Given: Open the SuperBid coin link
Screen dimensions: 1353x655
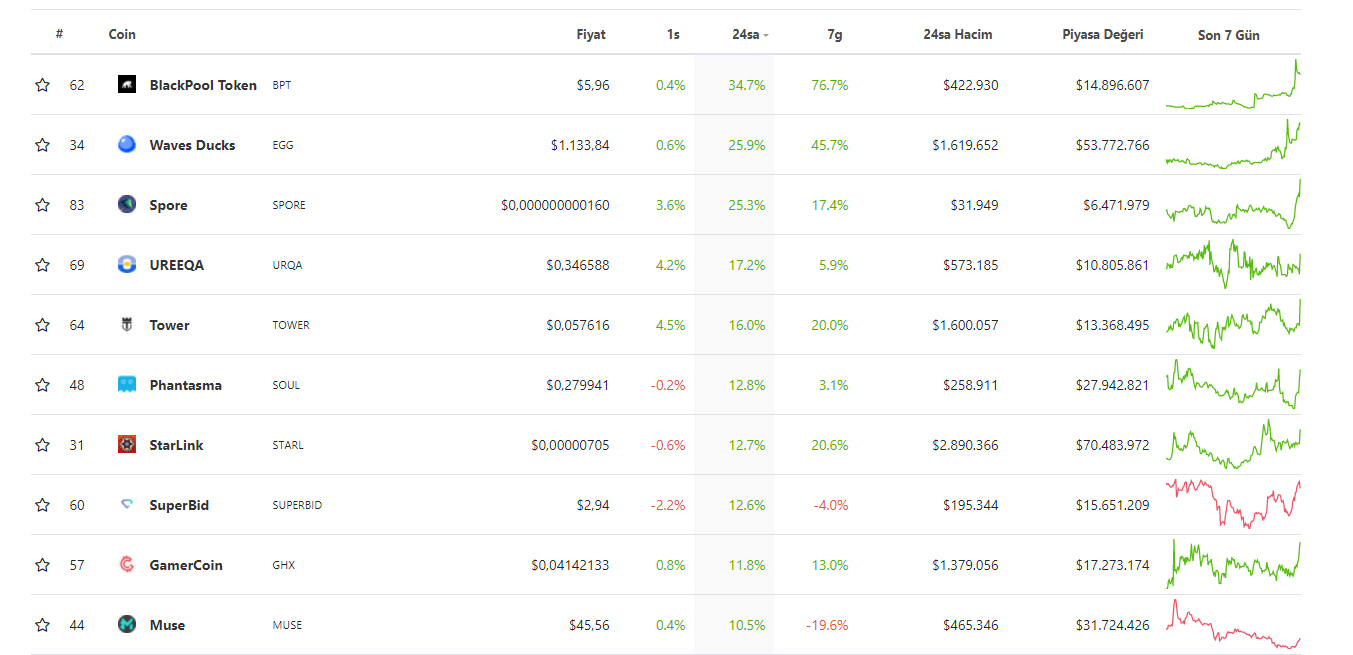Looking at the screenshot, I should coord(179,505).
